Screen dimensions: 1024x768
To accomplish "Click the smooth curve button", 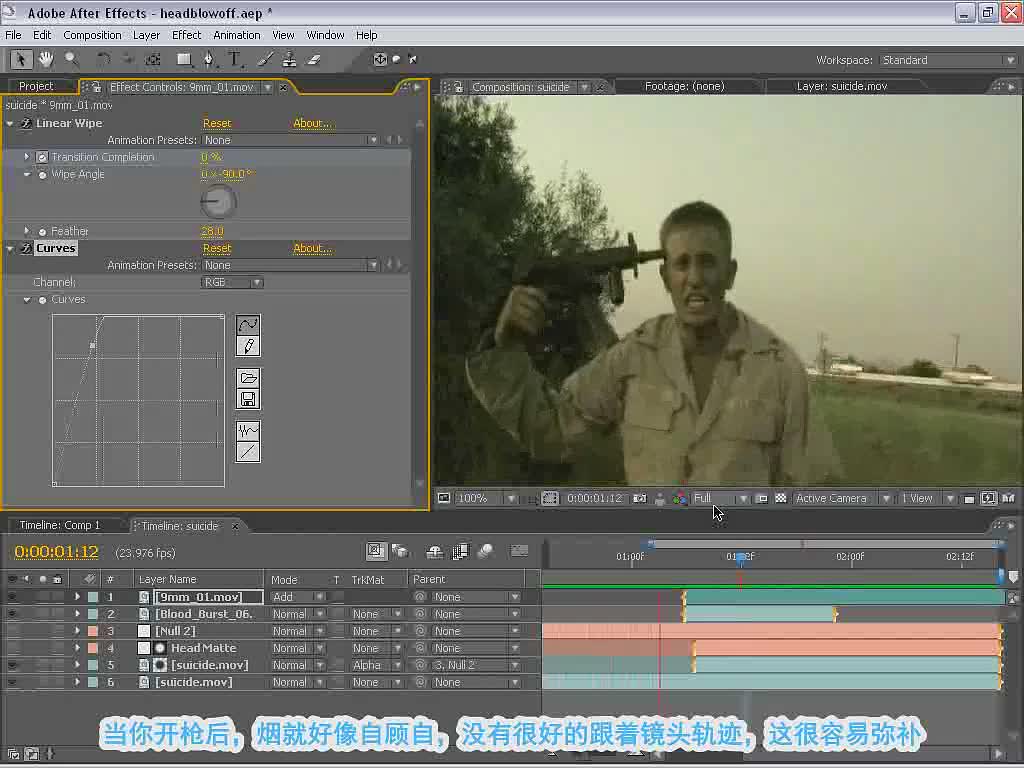I will click(248, 431).
